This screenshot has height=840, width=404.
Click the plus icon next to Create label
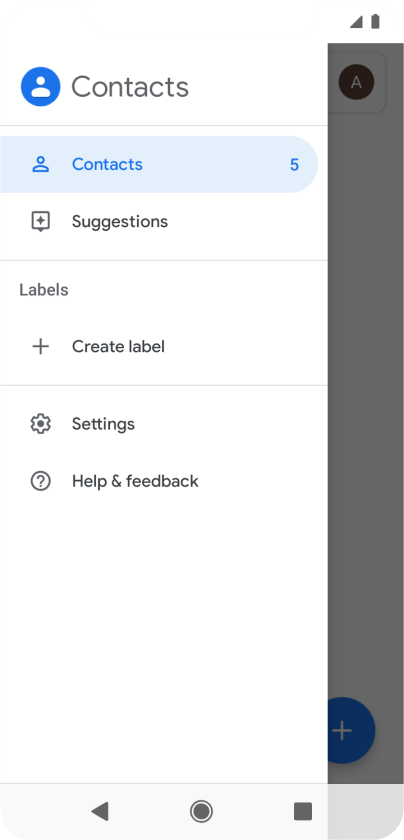[x=41, y=347]
